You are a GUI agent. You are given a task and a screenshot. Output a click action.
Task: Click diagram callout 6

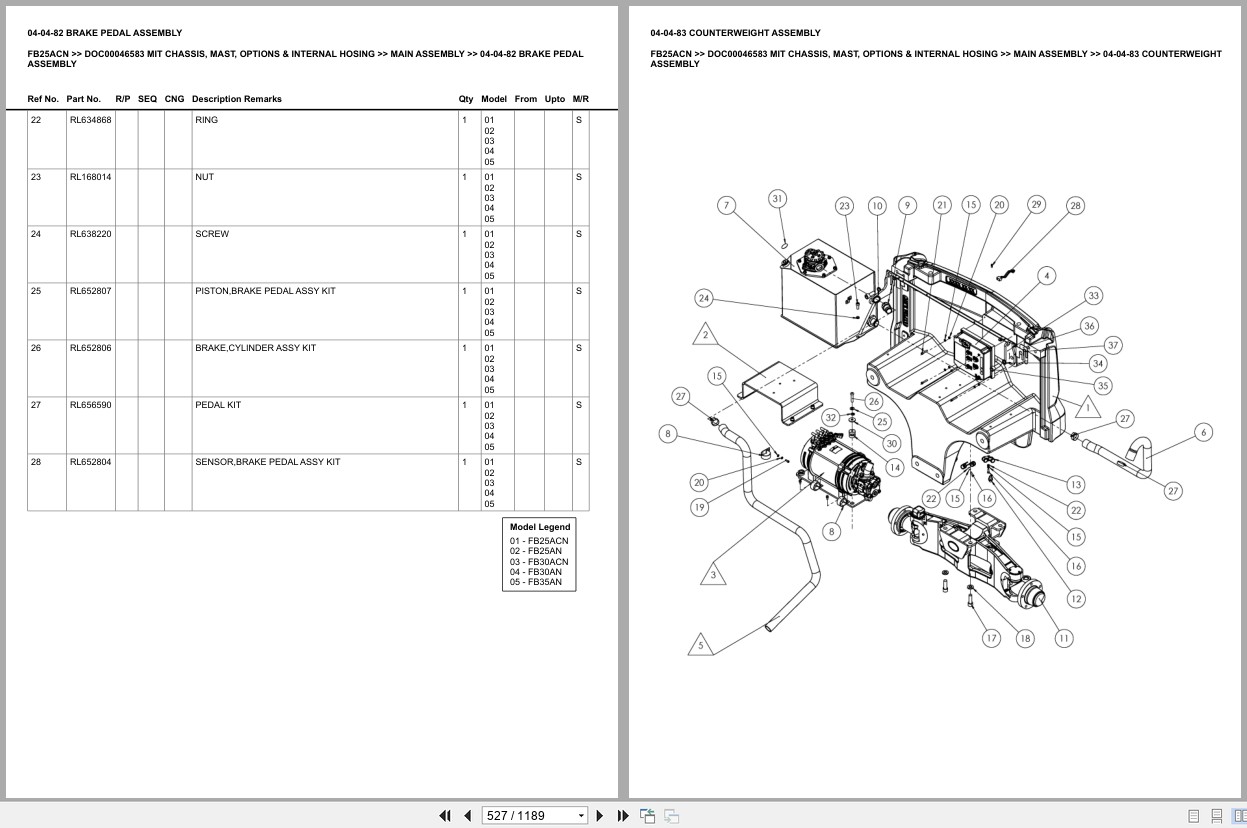[x=1204, y=432]
